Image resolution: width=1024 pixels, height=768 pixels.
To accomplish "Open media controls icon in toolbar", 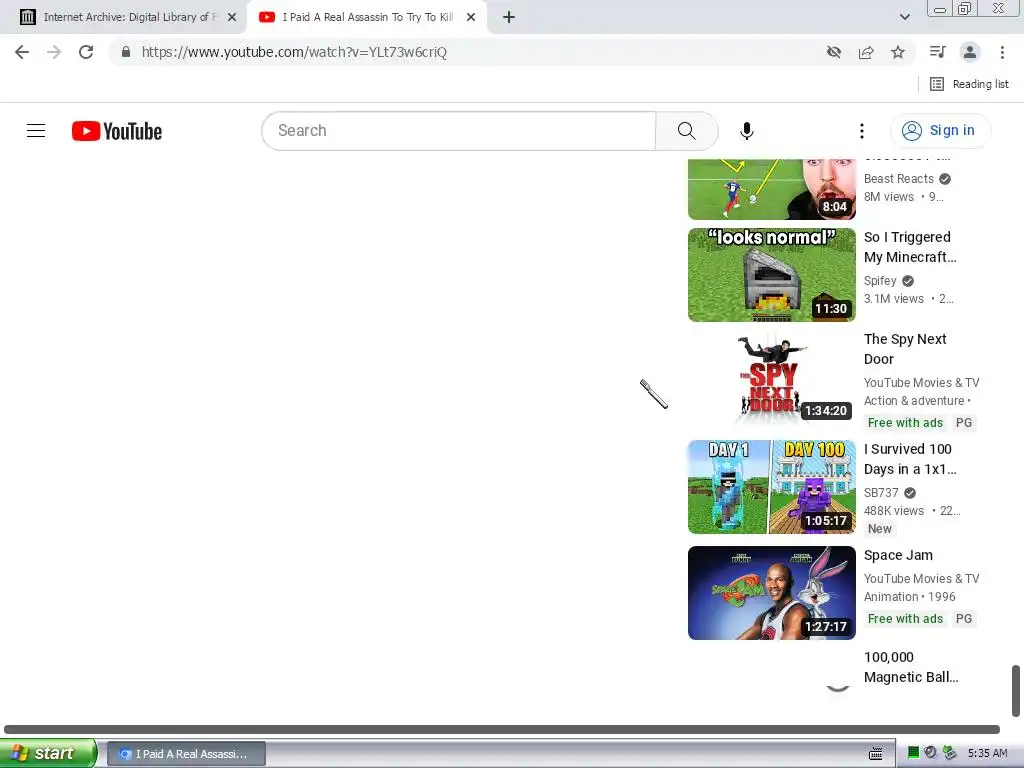I will (x=938, y=52).
